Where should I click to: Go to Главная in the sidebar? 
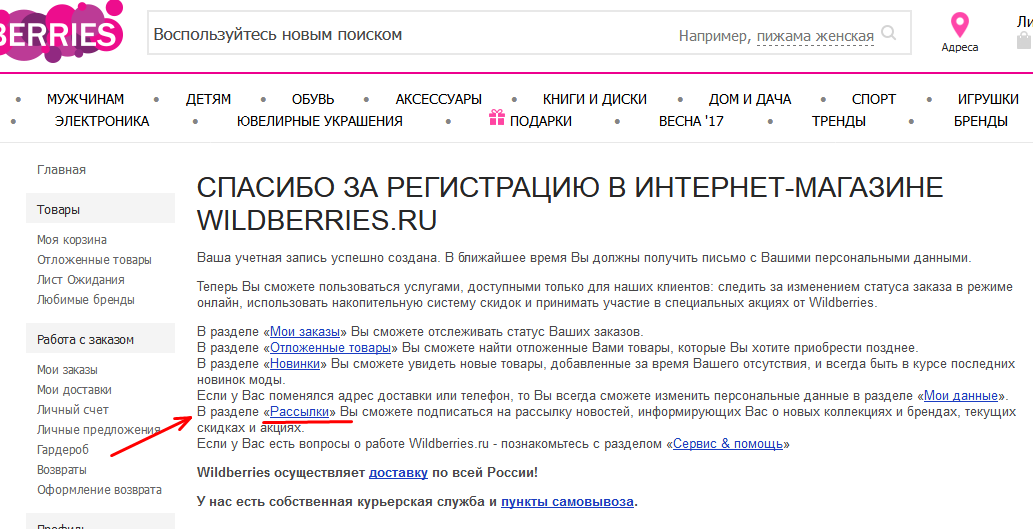[x=61, y=170]
